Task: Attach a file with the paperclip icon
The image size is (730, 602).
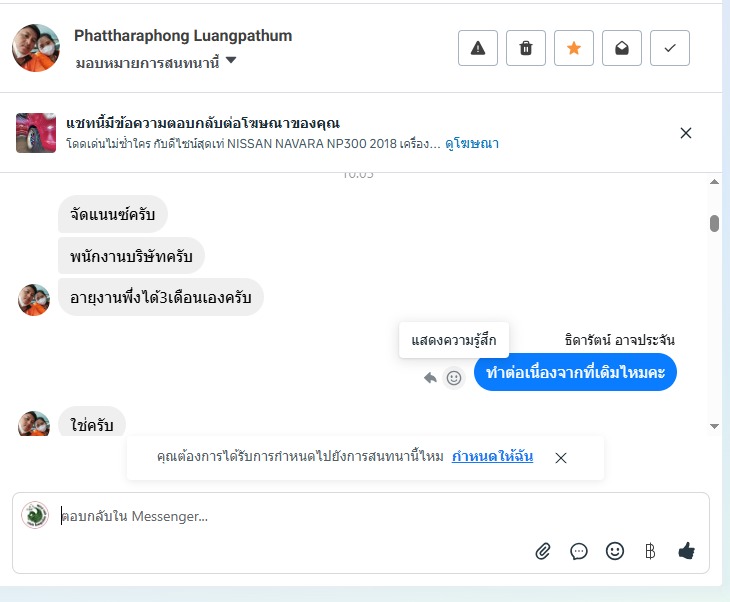Action: (x=543, y=551)
